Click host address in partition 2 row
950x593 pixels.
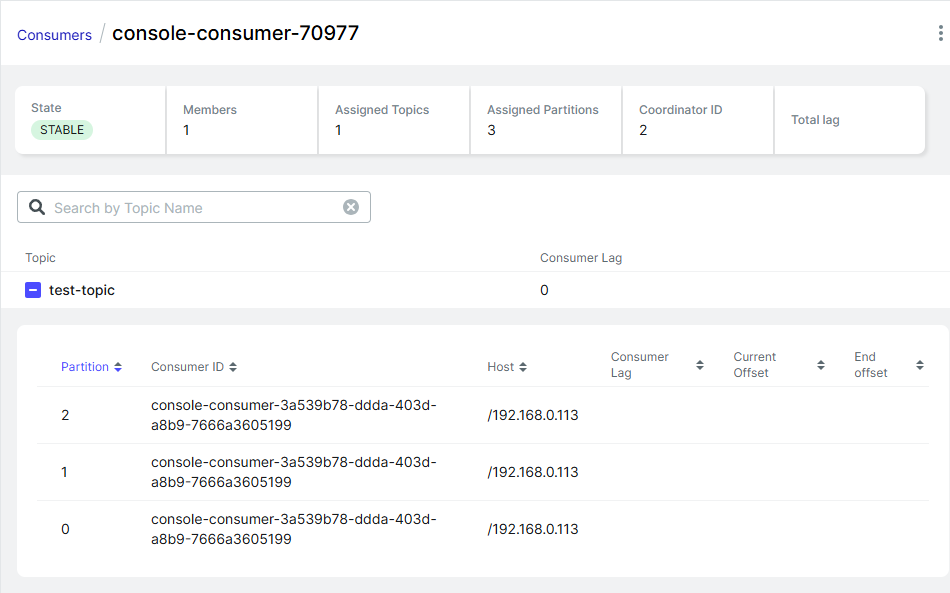[x=533, y=415]
